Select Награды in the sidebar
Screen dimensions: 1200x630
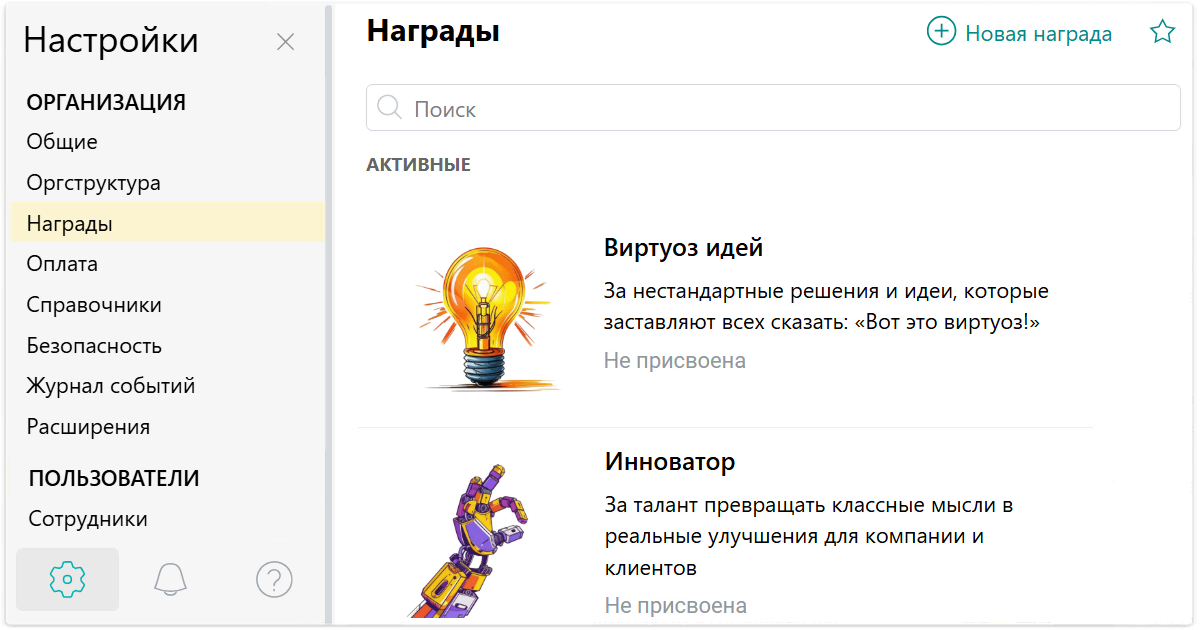pos(70,224)
